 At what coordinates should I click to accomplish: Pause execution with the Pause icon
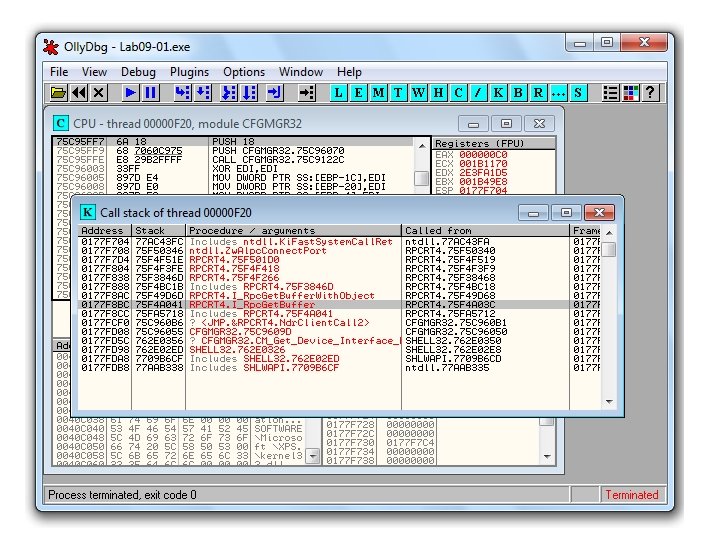150,93
